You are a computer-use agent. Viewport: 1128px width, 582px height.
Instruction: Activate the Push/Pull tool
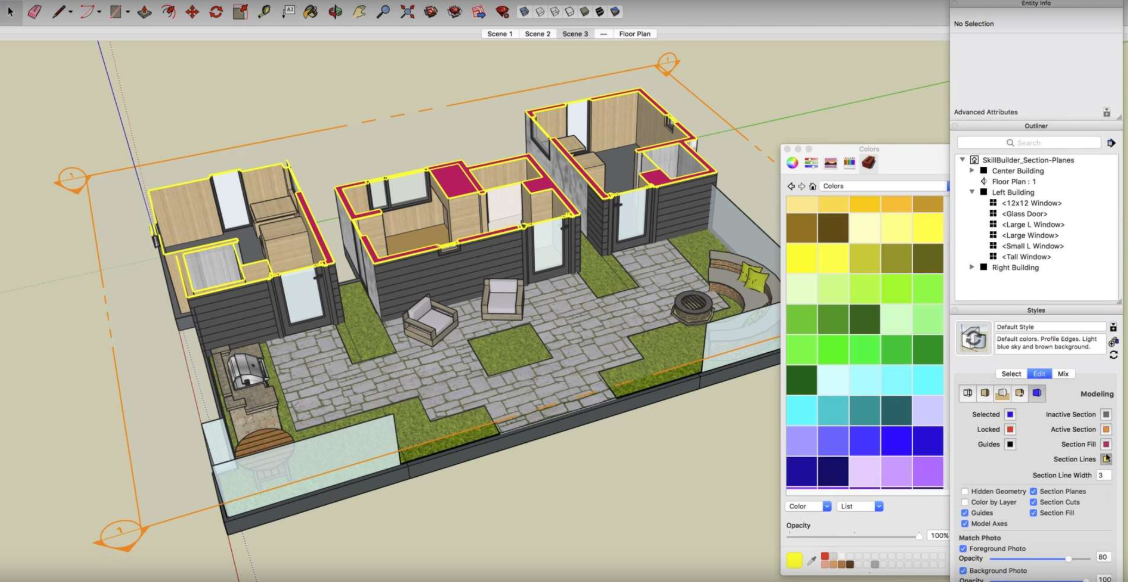pyautogui.click(x=145, y=12)
